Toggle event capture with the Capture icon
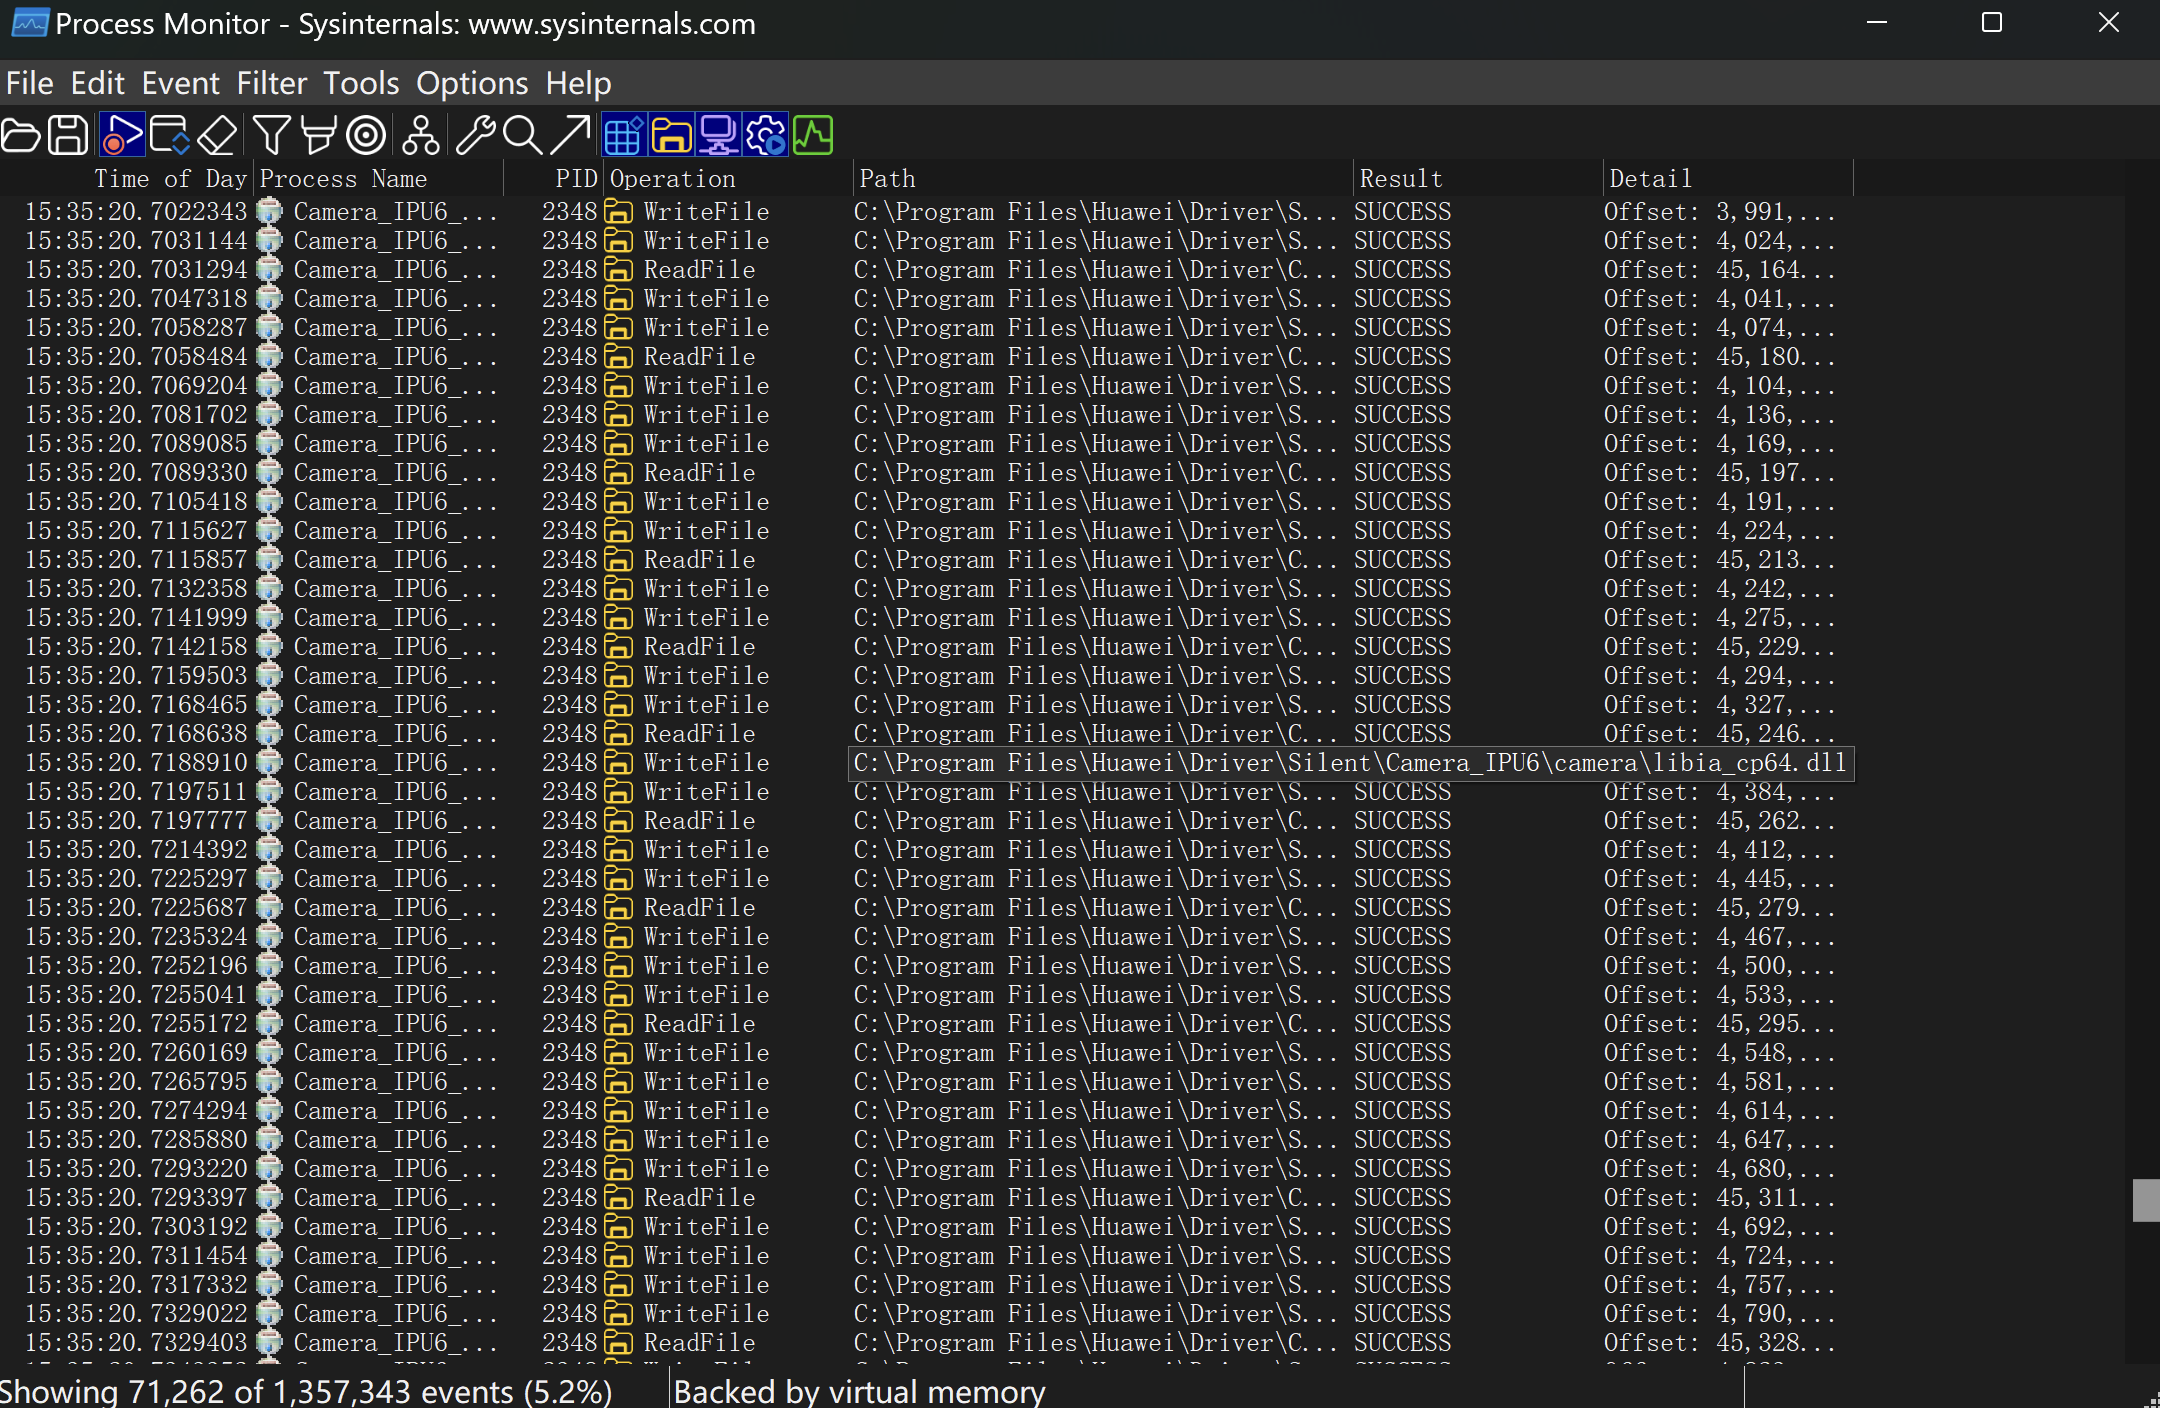This screenshot has width=2160, height=1408. click(122, 135)
